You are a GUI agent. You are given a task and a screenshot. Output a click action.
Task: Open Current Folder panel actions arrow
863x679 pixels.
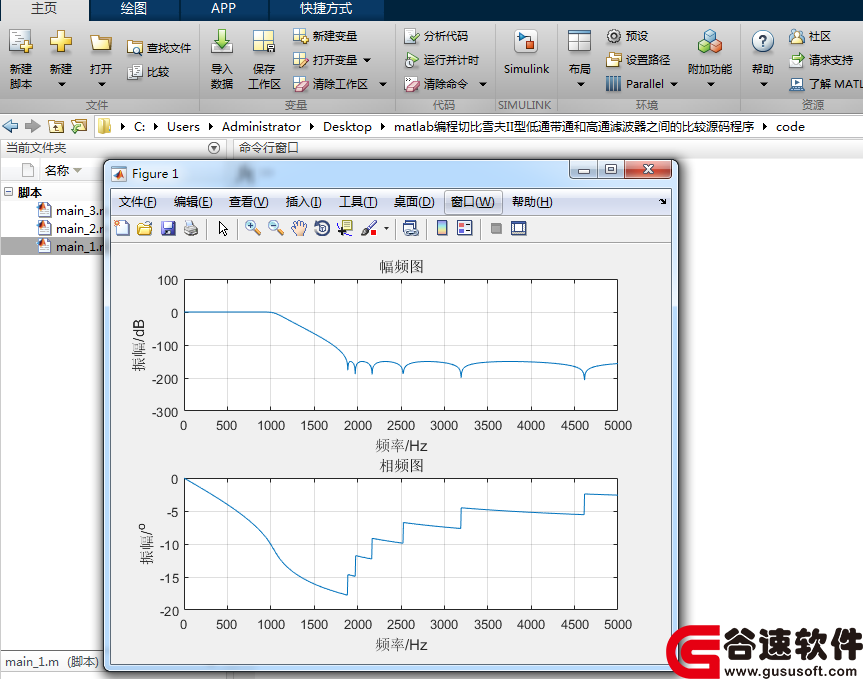coord(214,148)
